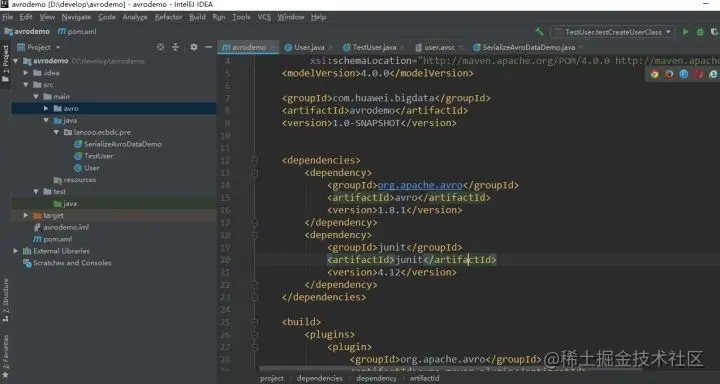Open pom.xml in Chrome browser icon
Viewport: 720px width, 384px height.
pyautogui.click(x=654, y=74)
